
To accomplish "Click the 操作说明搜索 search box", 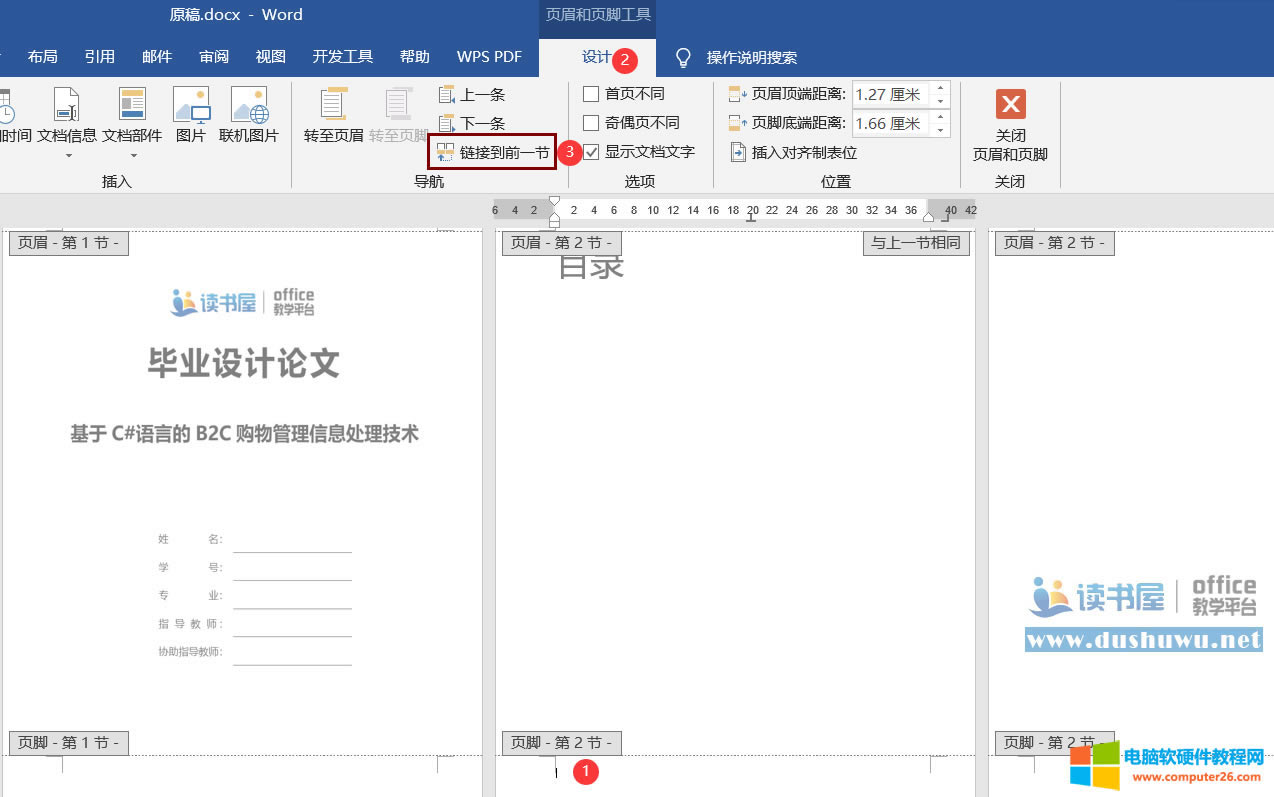I will [751, 58].
